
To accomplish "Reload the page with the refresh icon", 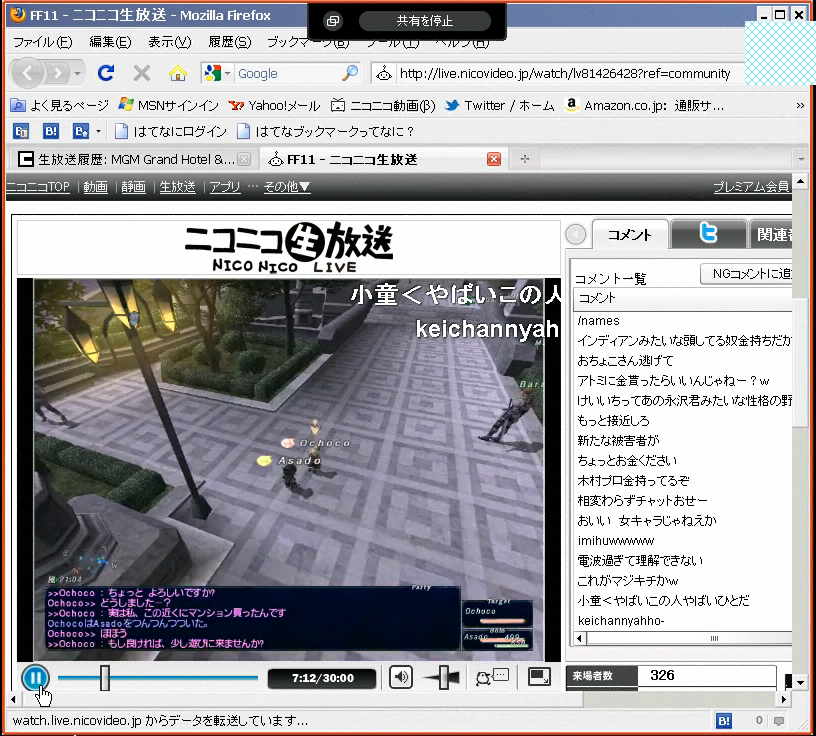I will [x=106, y=73].
